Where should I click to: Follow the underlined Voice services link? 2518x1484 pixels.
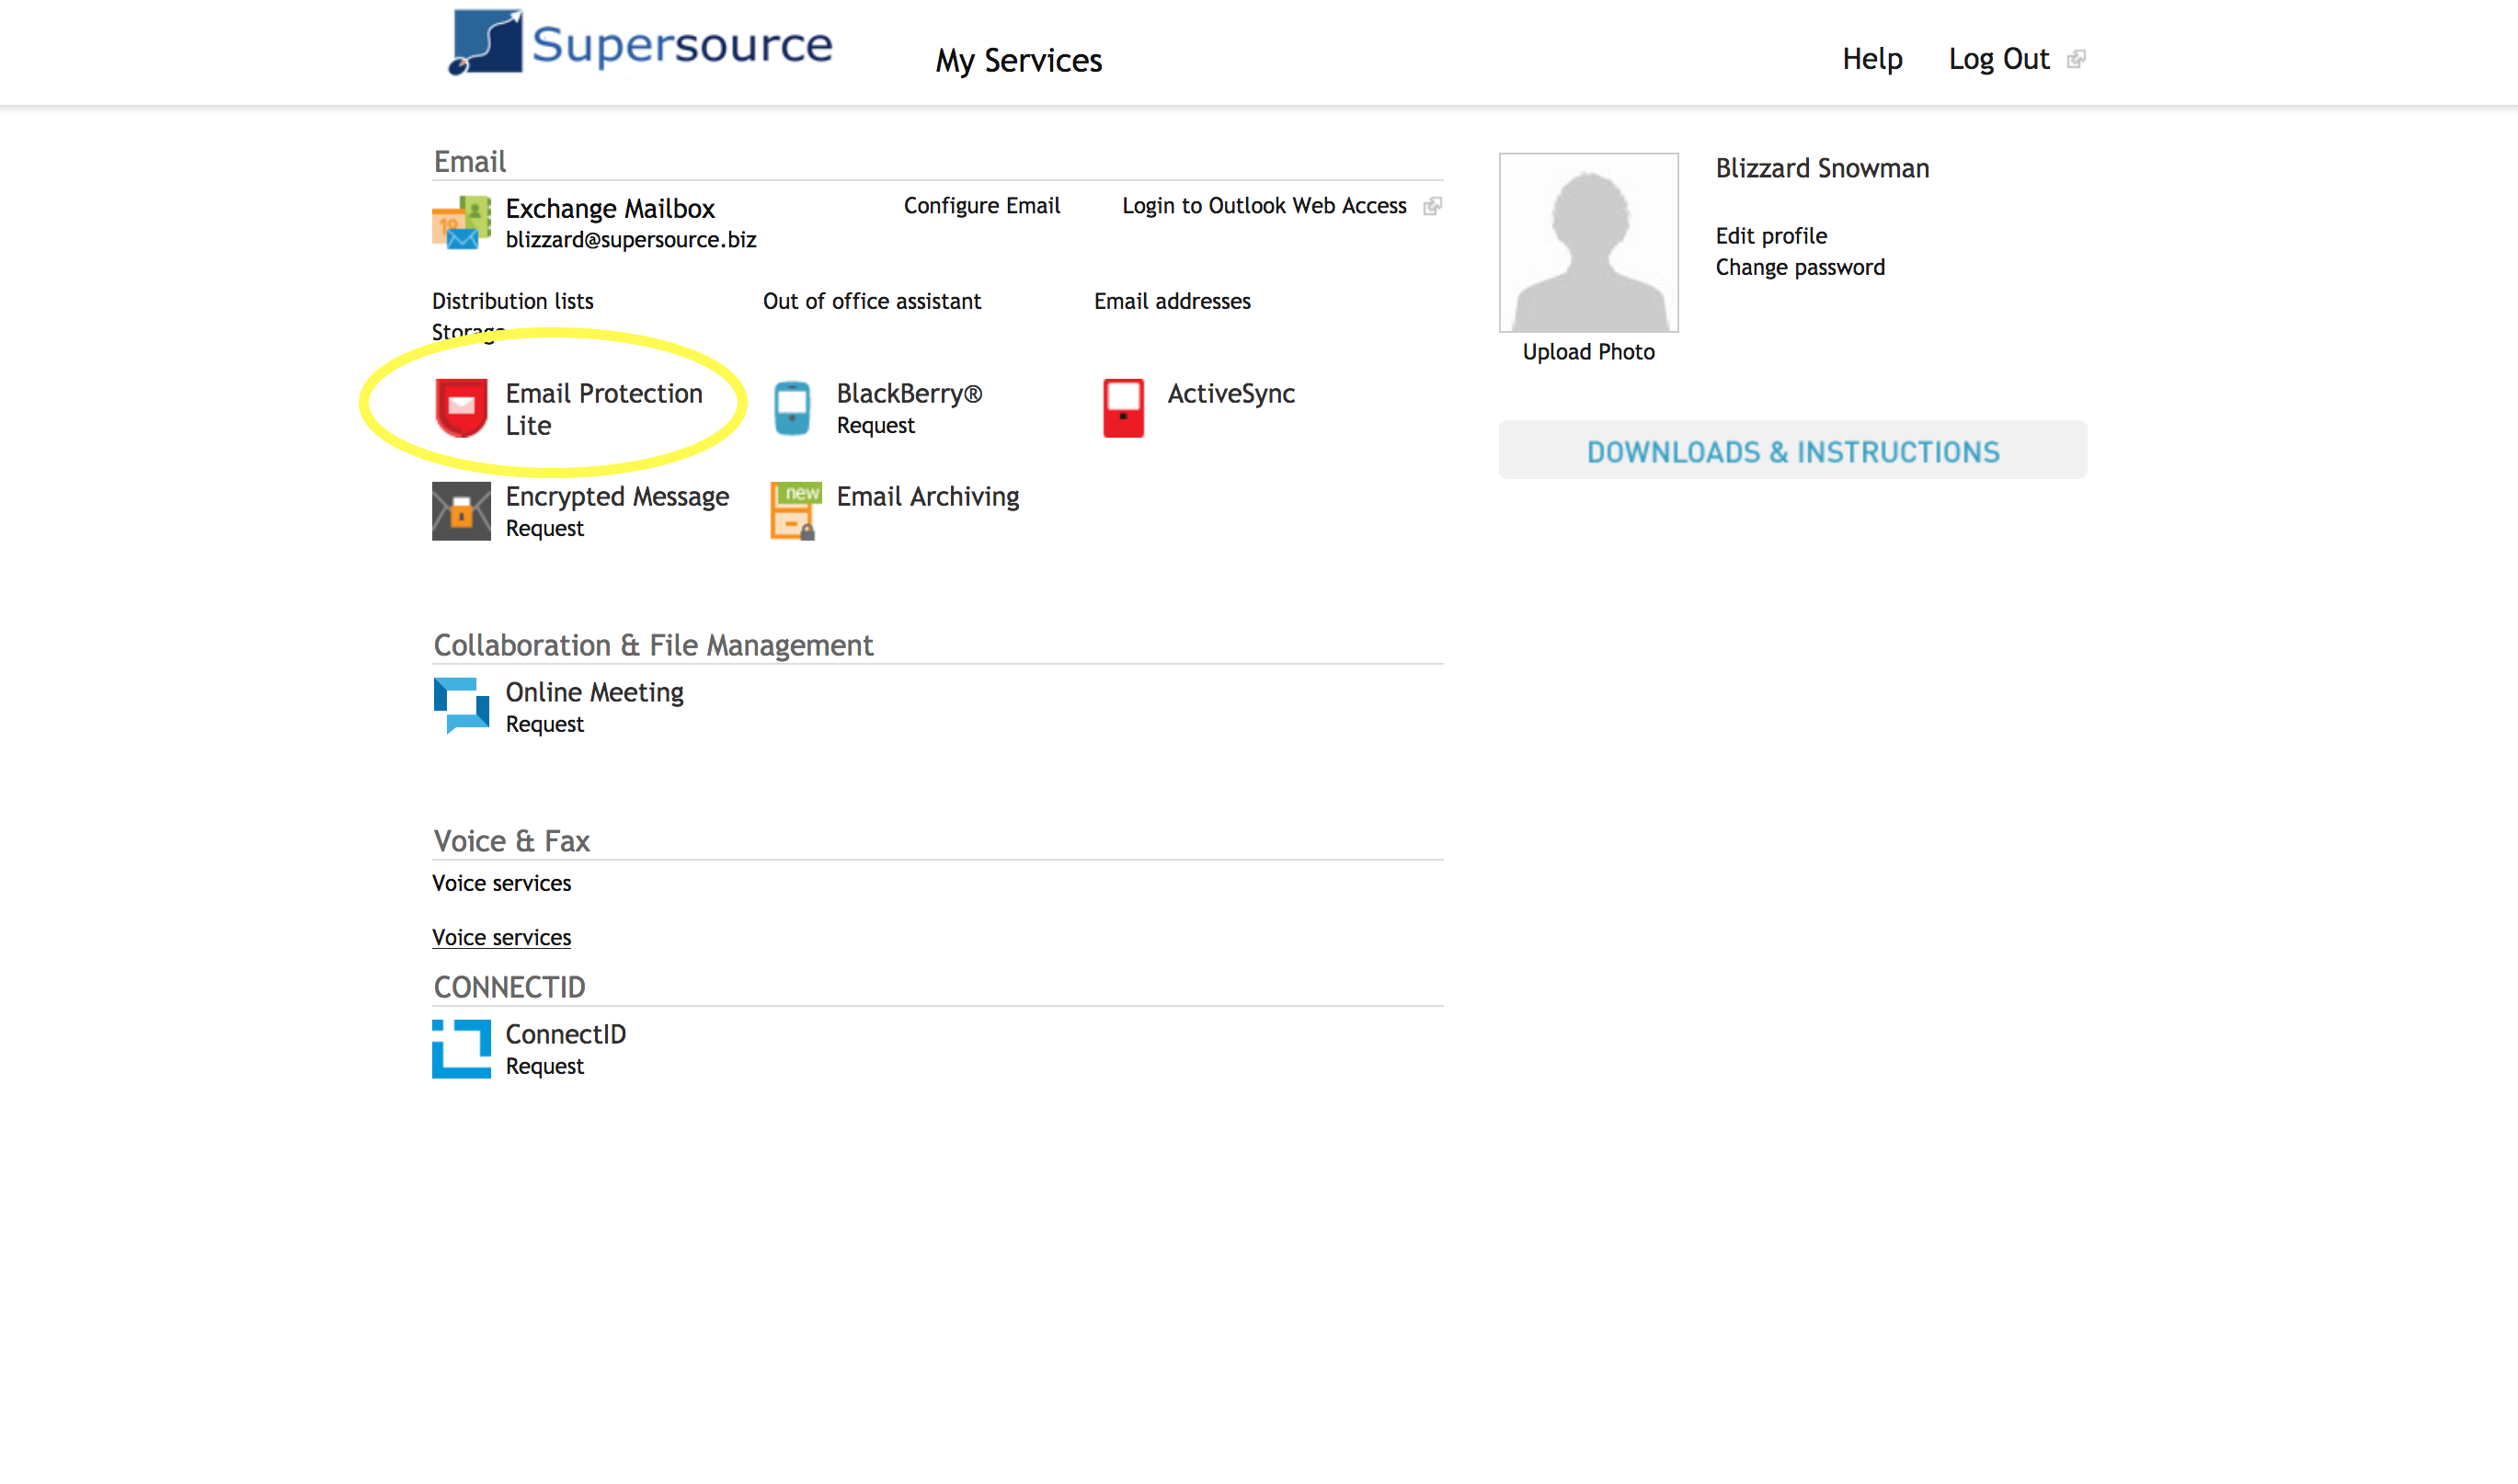point(501,938)
